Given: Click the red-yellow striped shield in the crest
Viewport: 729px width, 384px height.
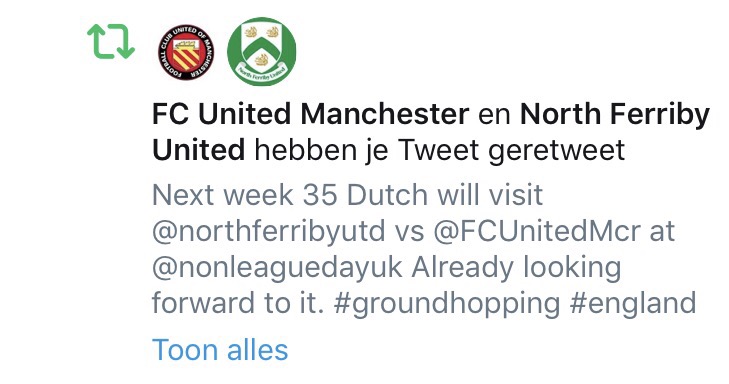Looking at the screenshot, I should pyautogui.click(x=186, y=54).
